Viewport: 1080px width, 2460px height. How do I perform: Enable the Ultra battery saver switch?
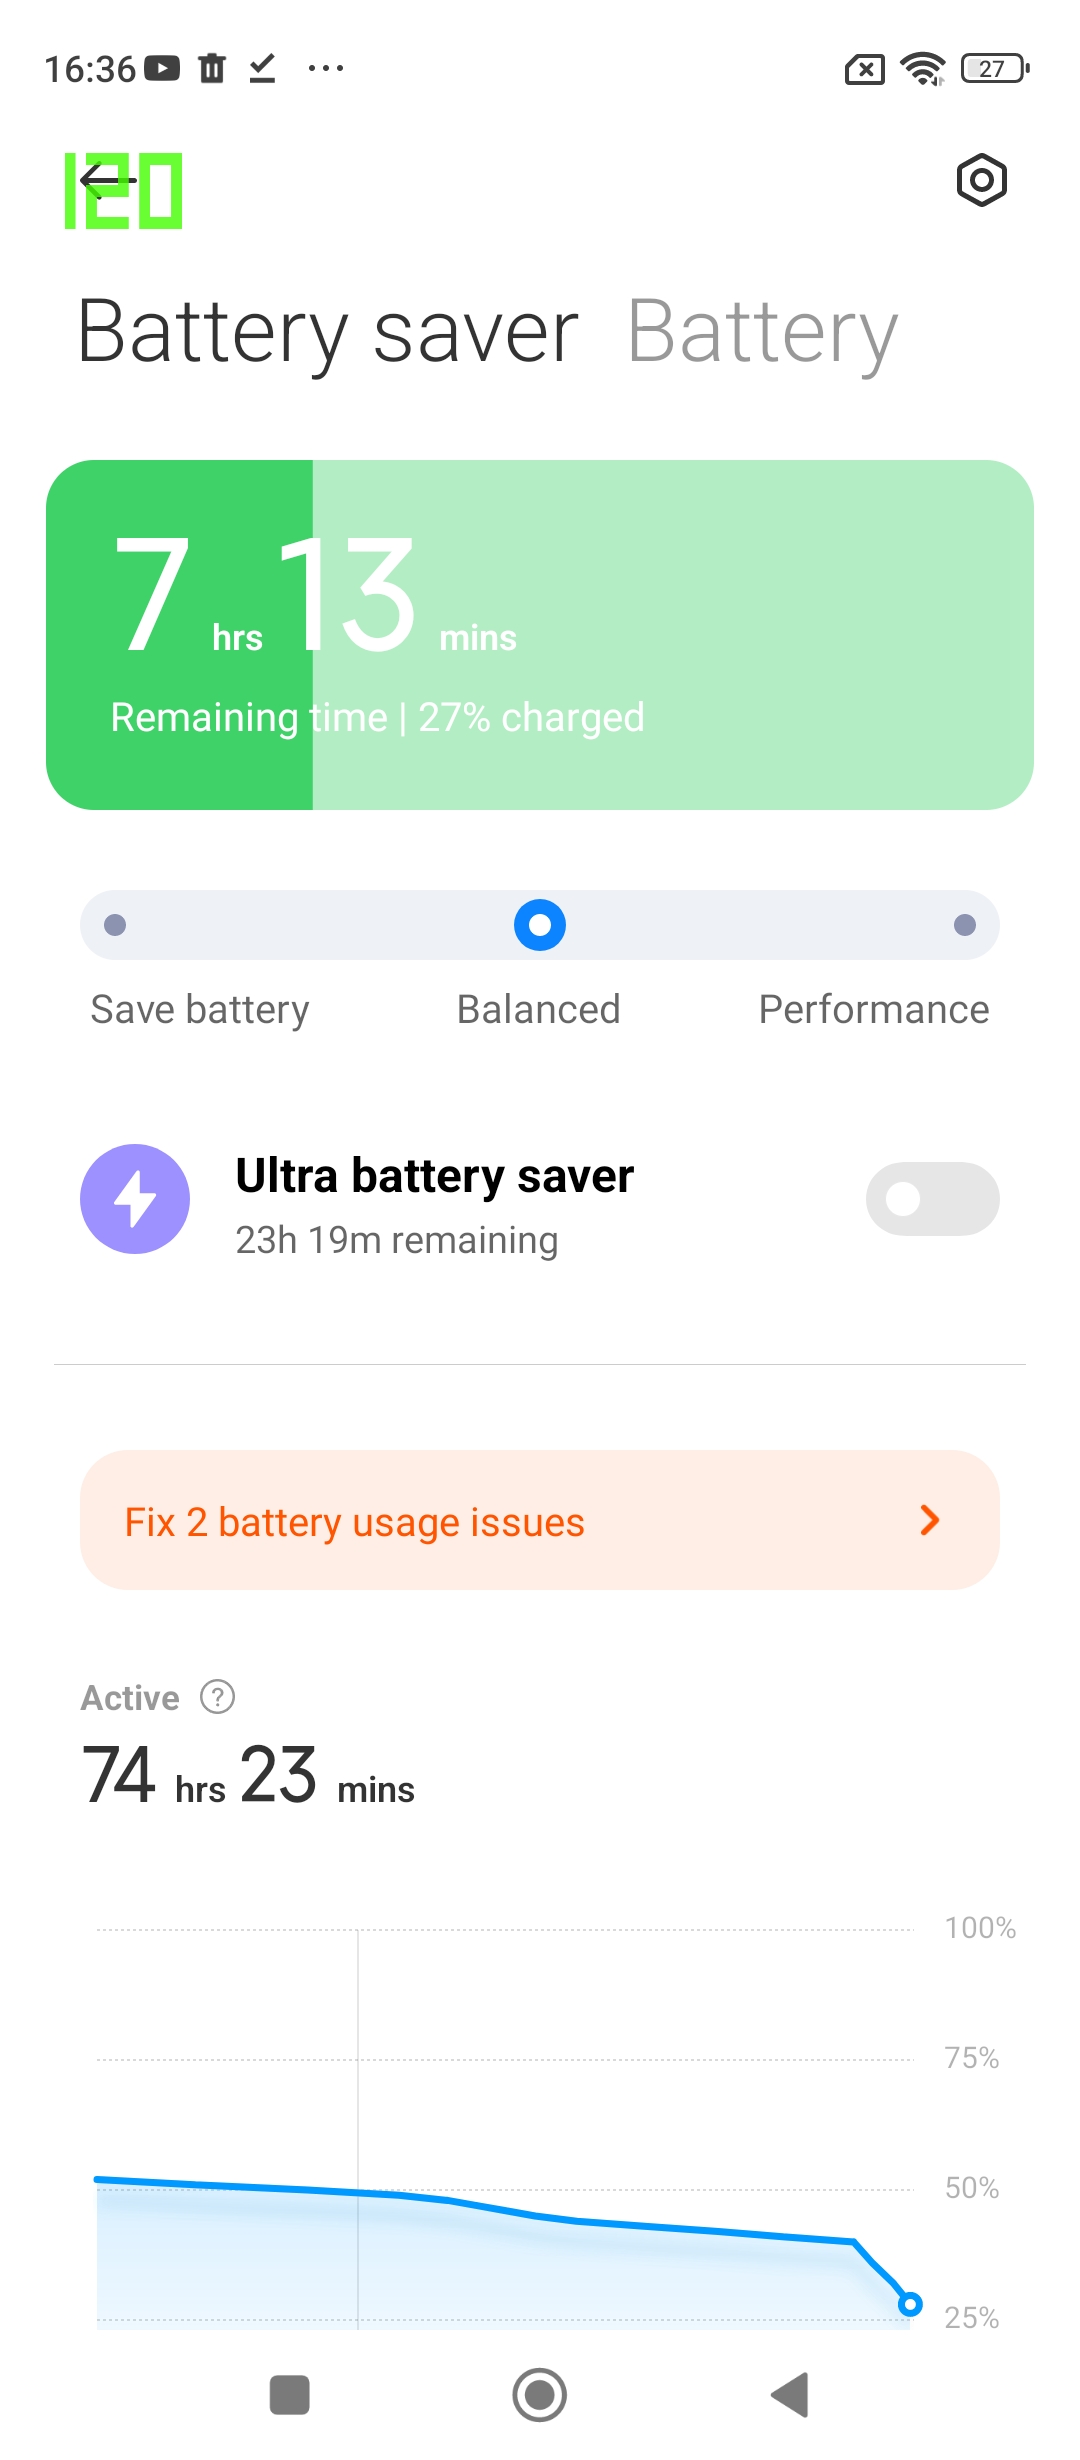pyautogui.click(x=932, y=1199)
